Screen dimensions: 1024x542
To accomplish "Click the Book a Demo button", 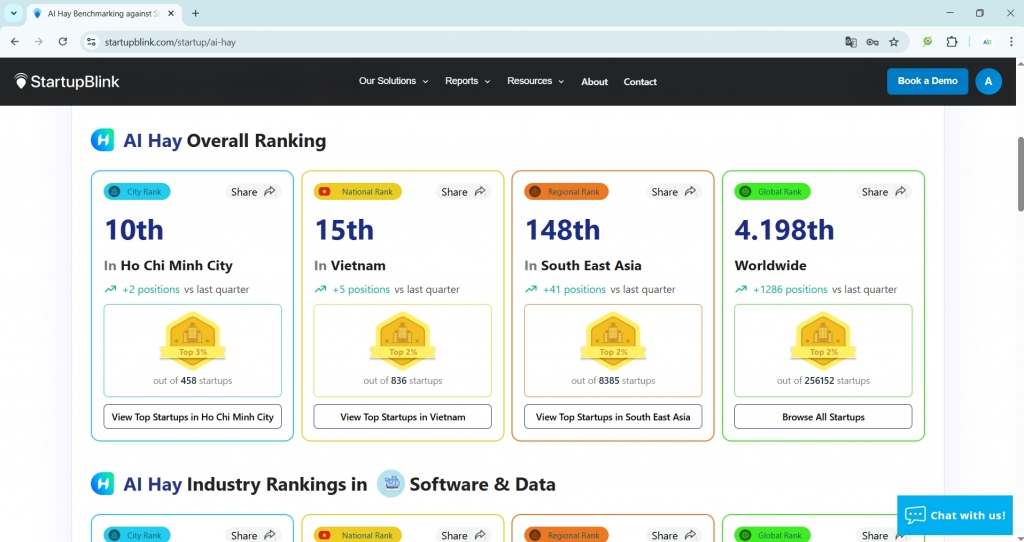I will 927,81.
